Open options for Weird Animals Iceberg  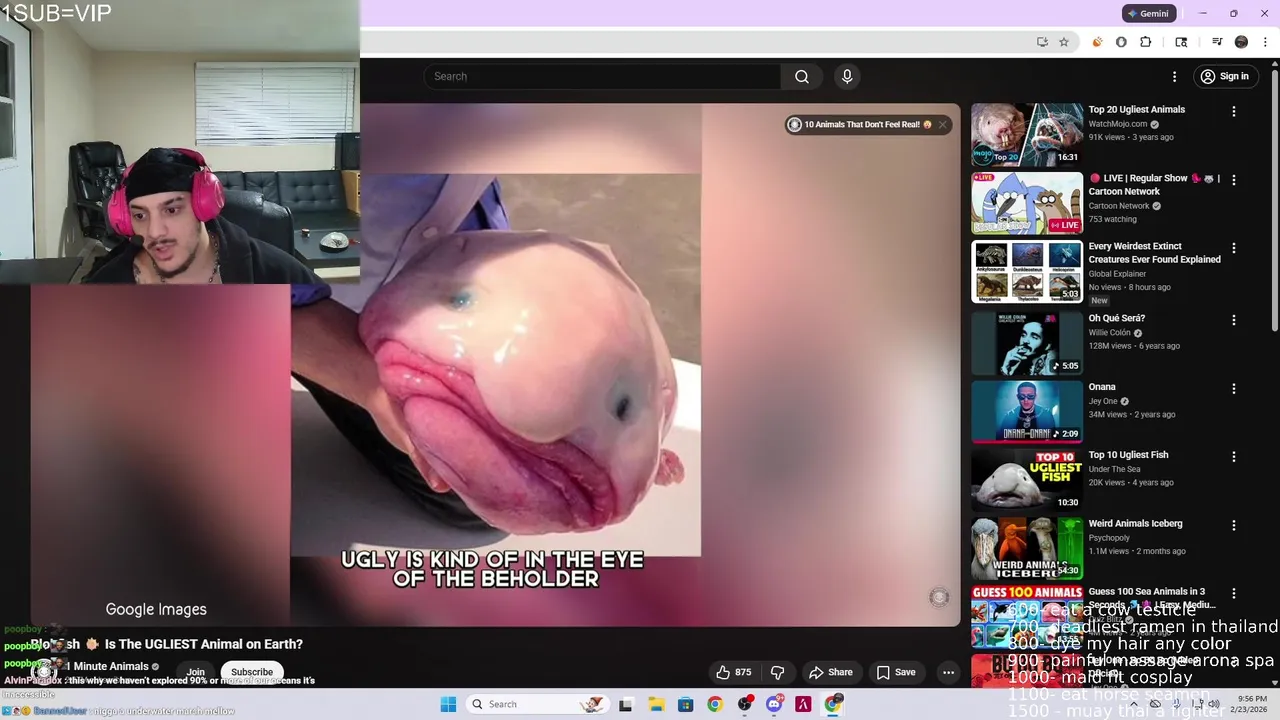tap(1234, 525)
